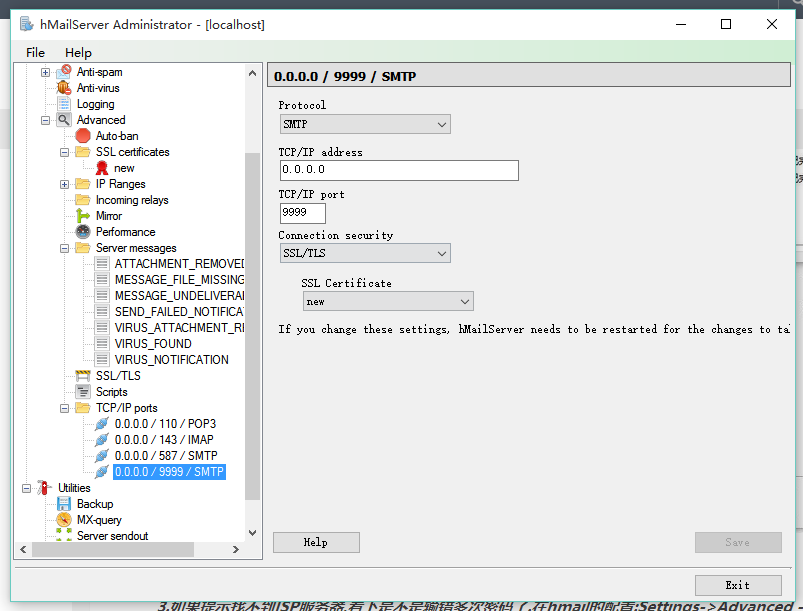Click the Help button at the bottom
This screenshot has height=611, width=803.
(316, 542)
